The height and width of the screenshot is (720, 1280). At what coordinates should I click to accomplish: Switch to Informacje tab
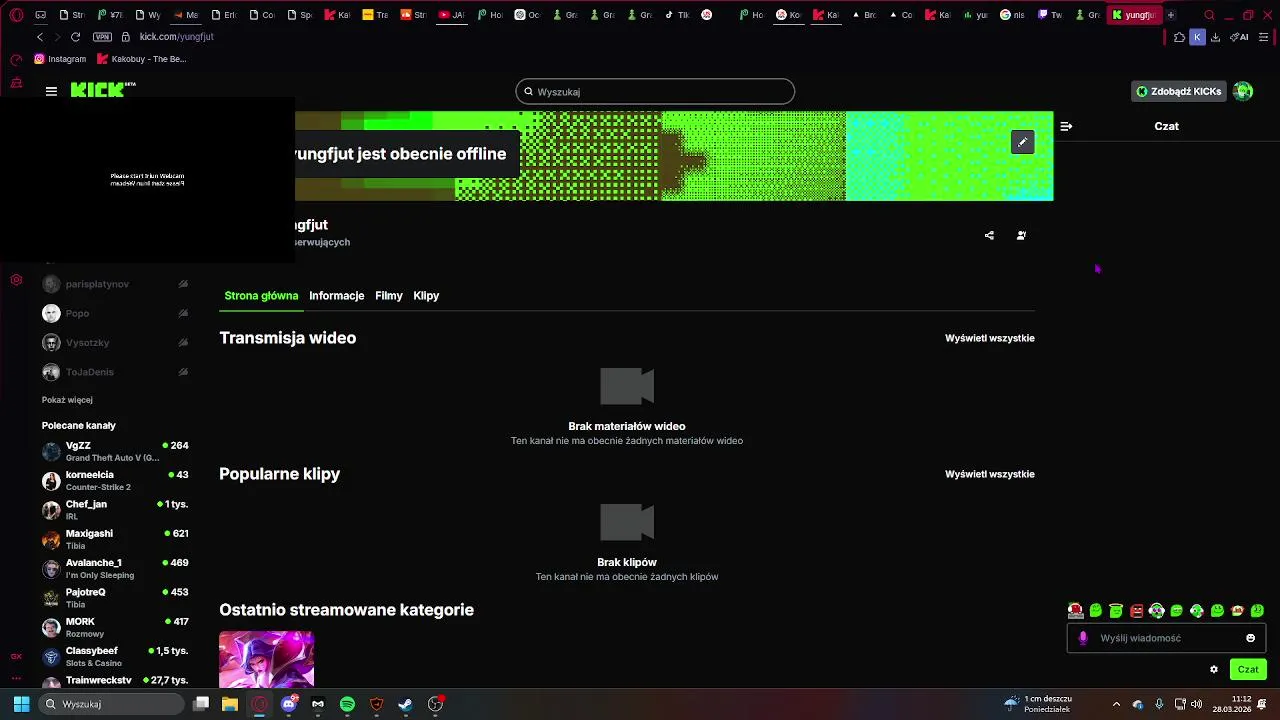click(x=336, y=296)
